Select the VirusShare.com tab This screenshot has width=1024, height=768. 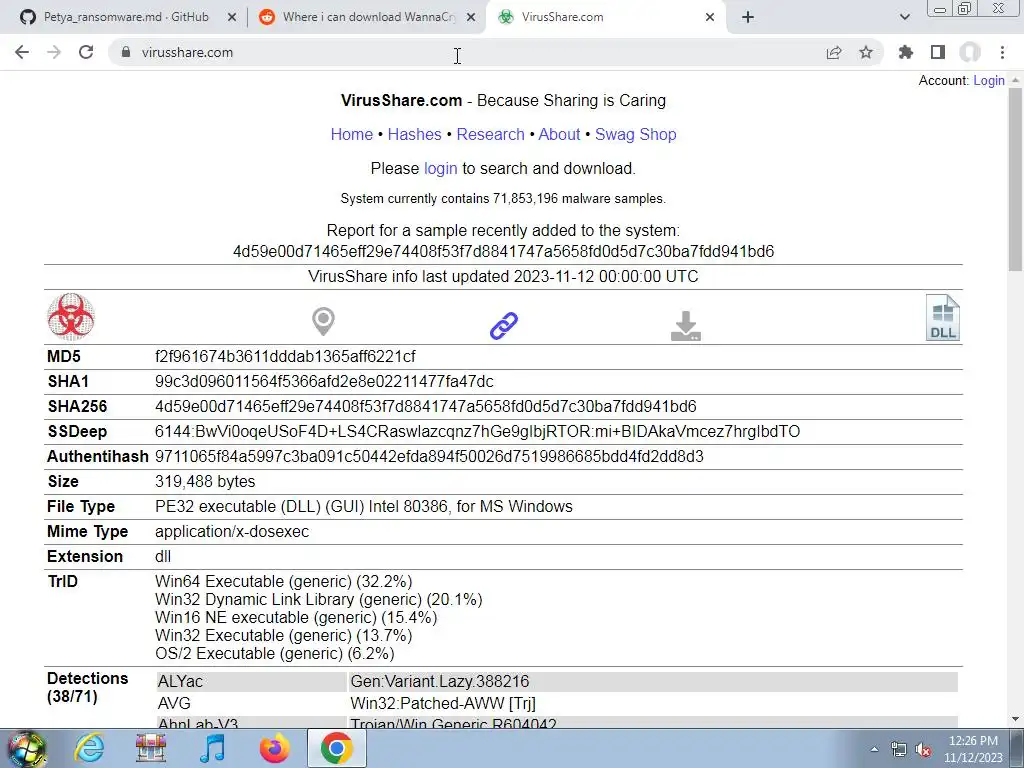tap(604, 18)
